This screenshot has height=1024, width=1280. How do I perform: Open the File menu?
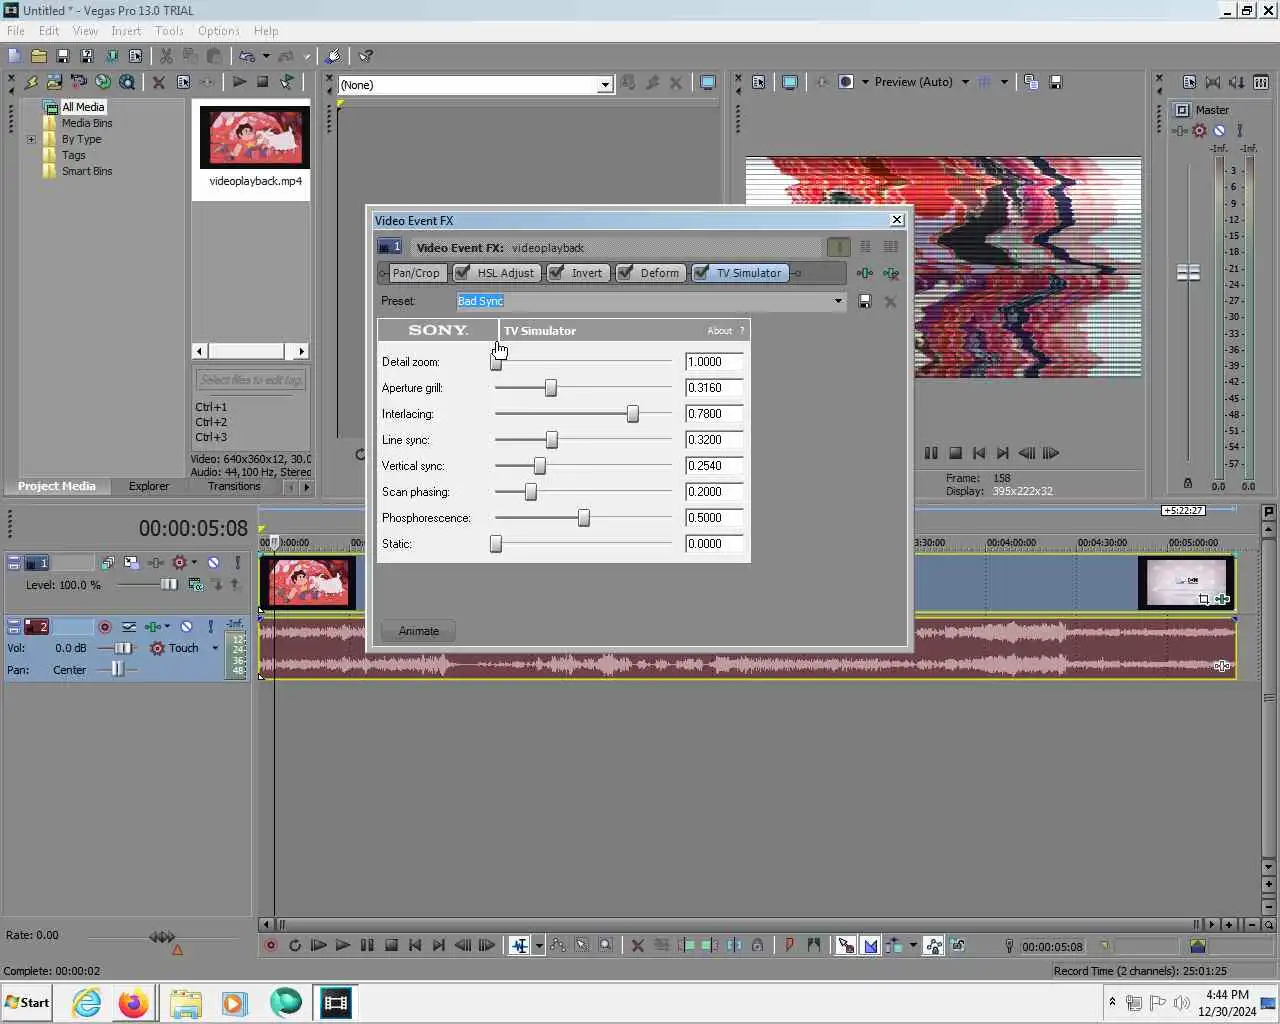point(16,31)
